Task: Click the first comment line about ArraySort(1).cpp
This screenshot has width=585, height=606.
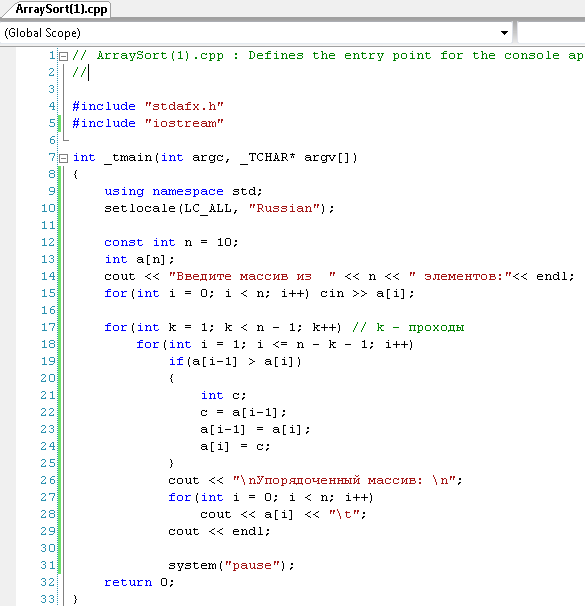Action: pyautogui.click(x=328, y=55)
